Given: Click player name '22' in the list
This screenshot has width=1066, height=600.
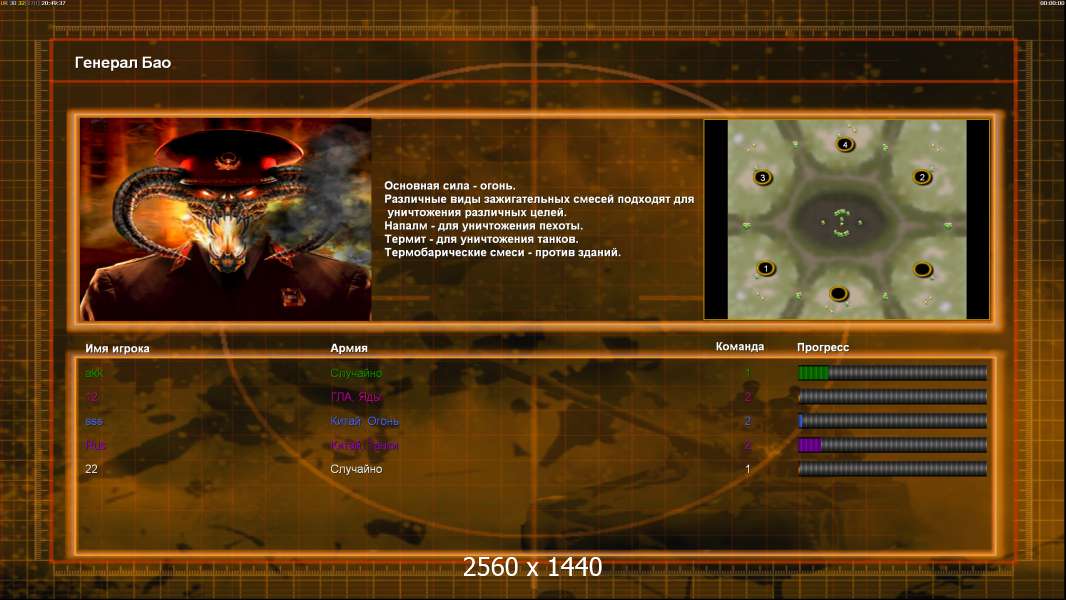Looking at the screenshot, I should click(91, 469).
